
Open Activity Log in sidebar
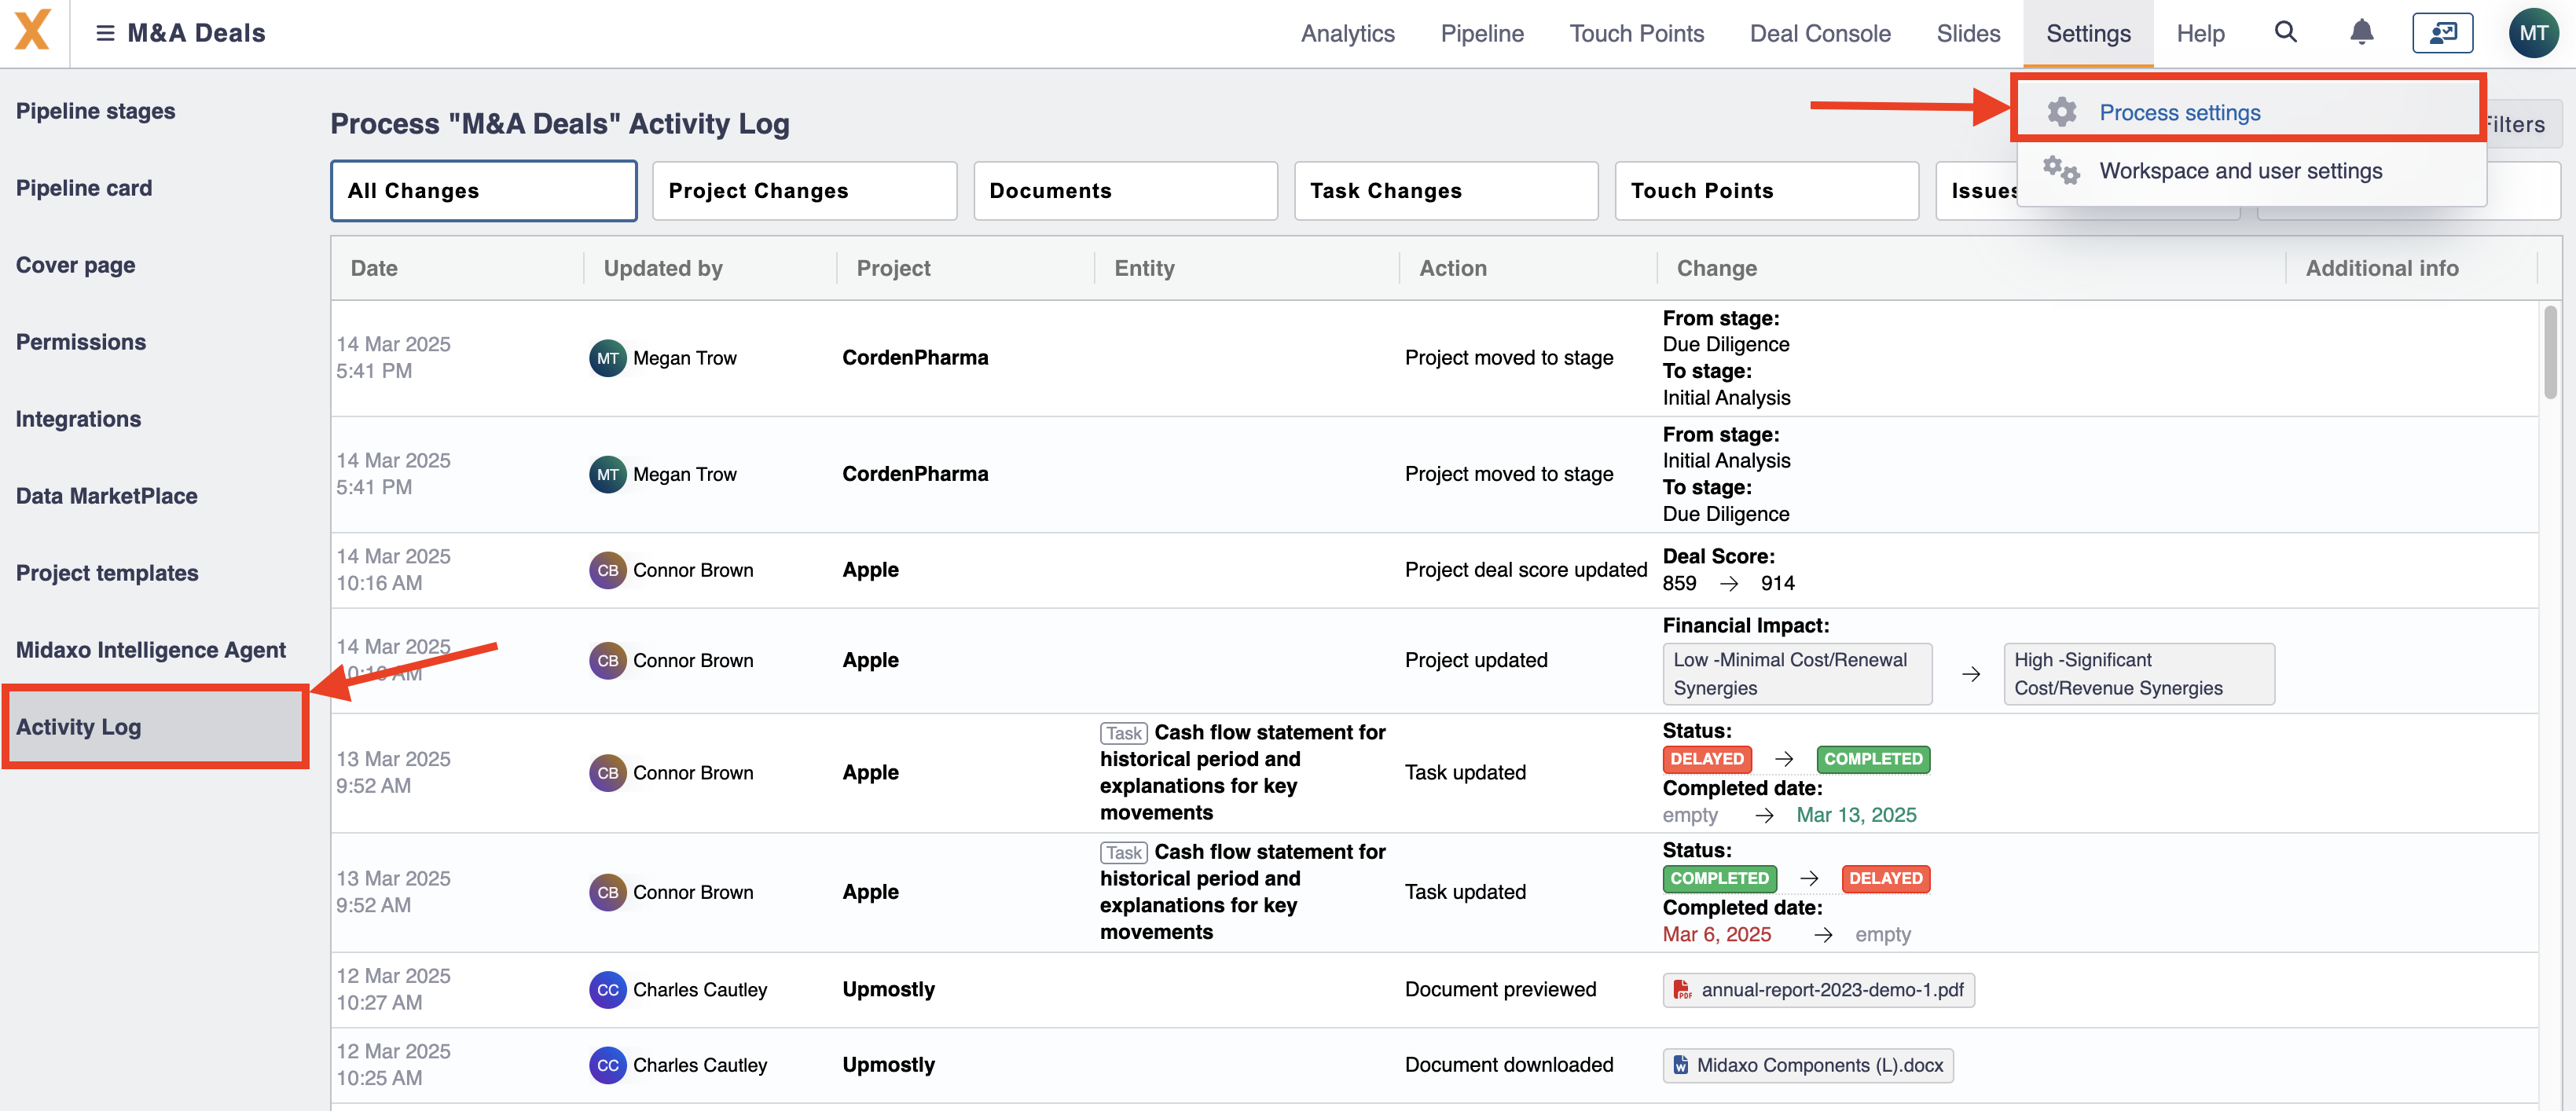click(x=155, y=727)
